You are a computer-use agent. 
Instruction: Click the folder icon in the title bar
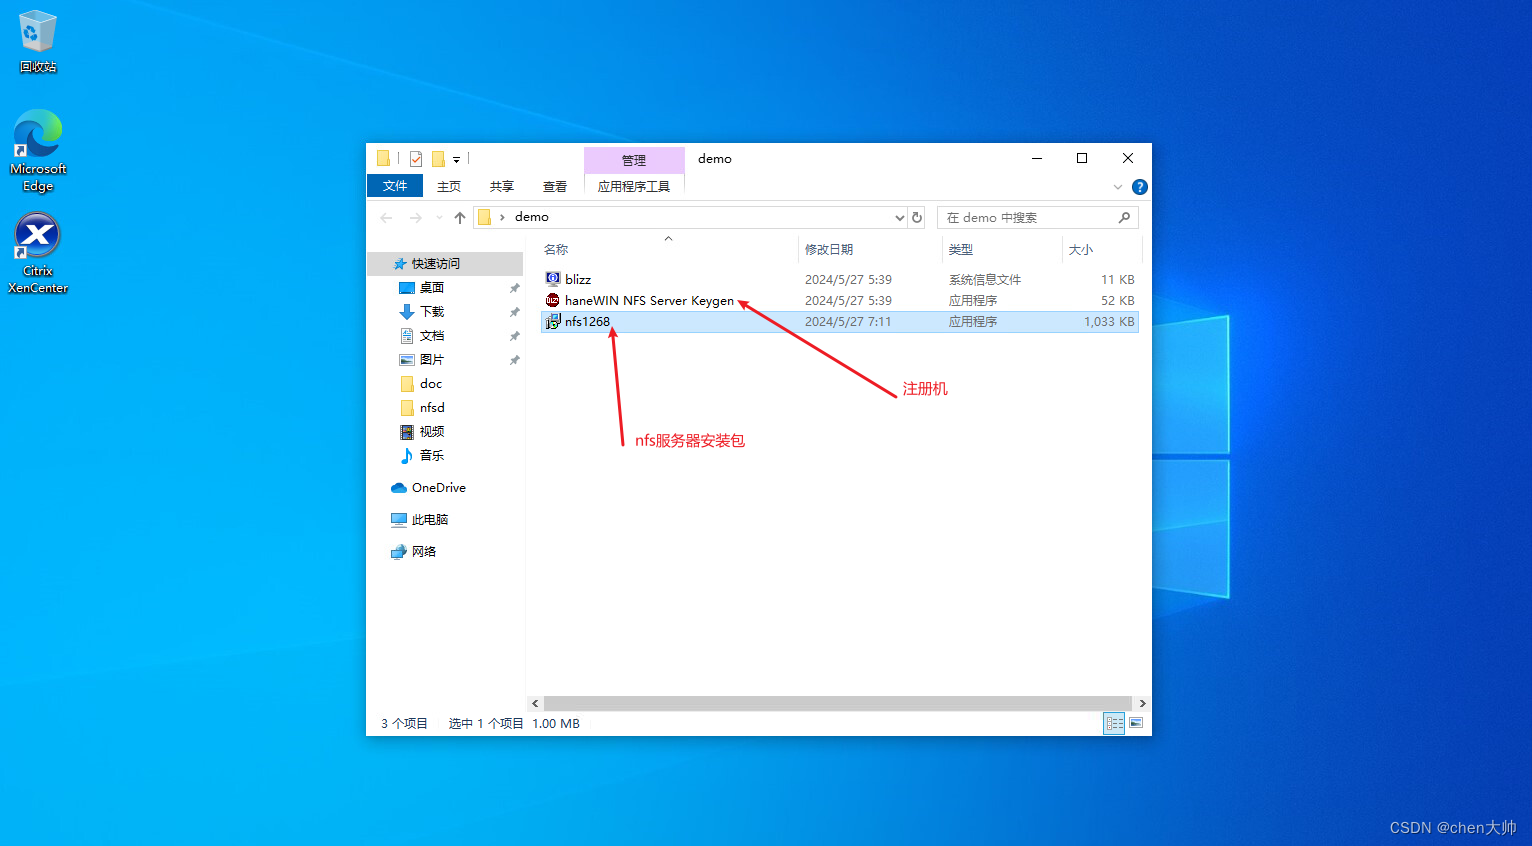coord(383,158)
